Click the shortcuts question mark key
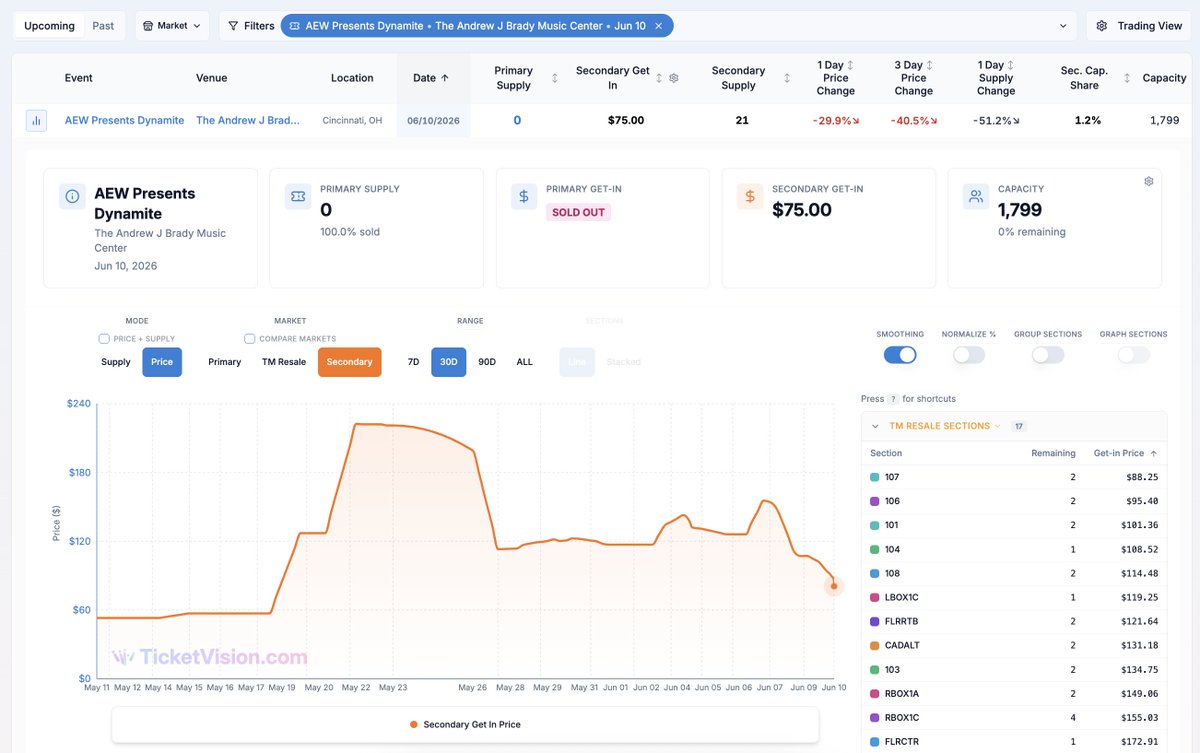Image resolution: width=1200 pixels, height=753 pixels. point(893,399)
